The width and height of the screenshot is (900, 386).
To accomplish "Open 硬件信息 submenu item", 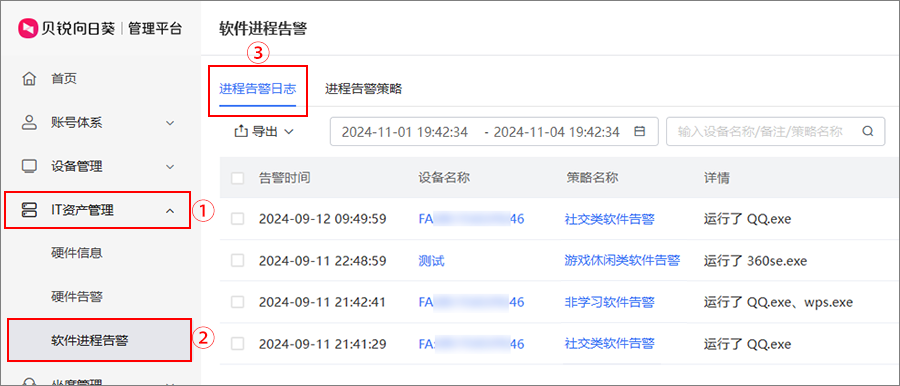I will click(x=77, y=253).
